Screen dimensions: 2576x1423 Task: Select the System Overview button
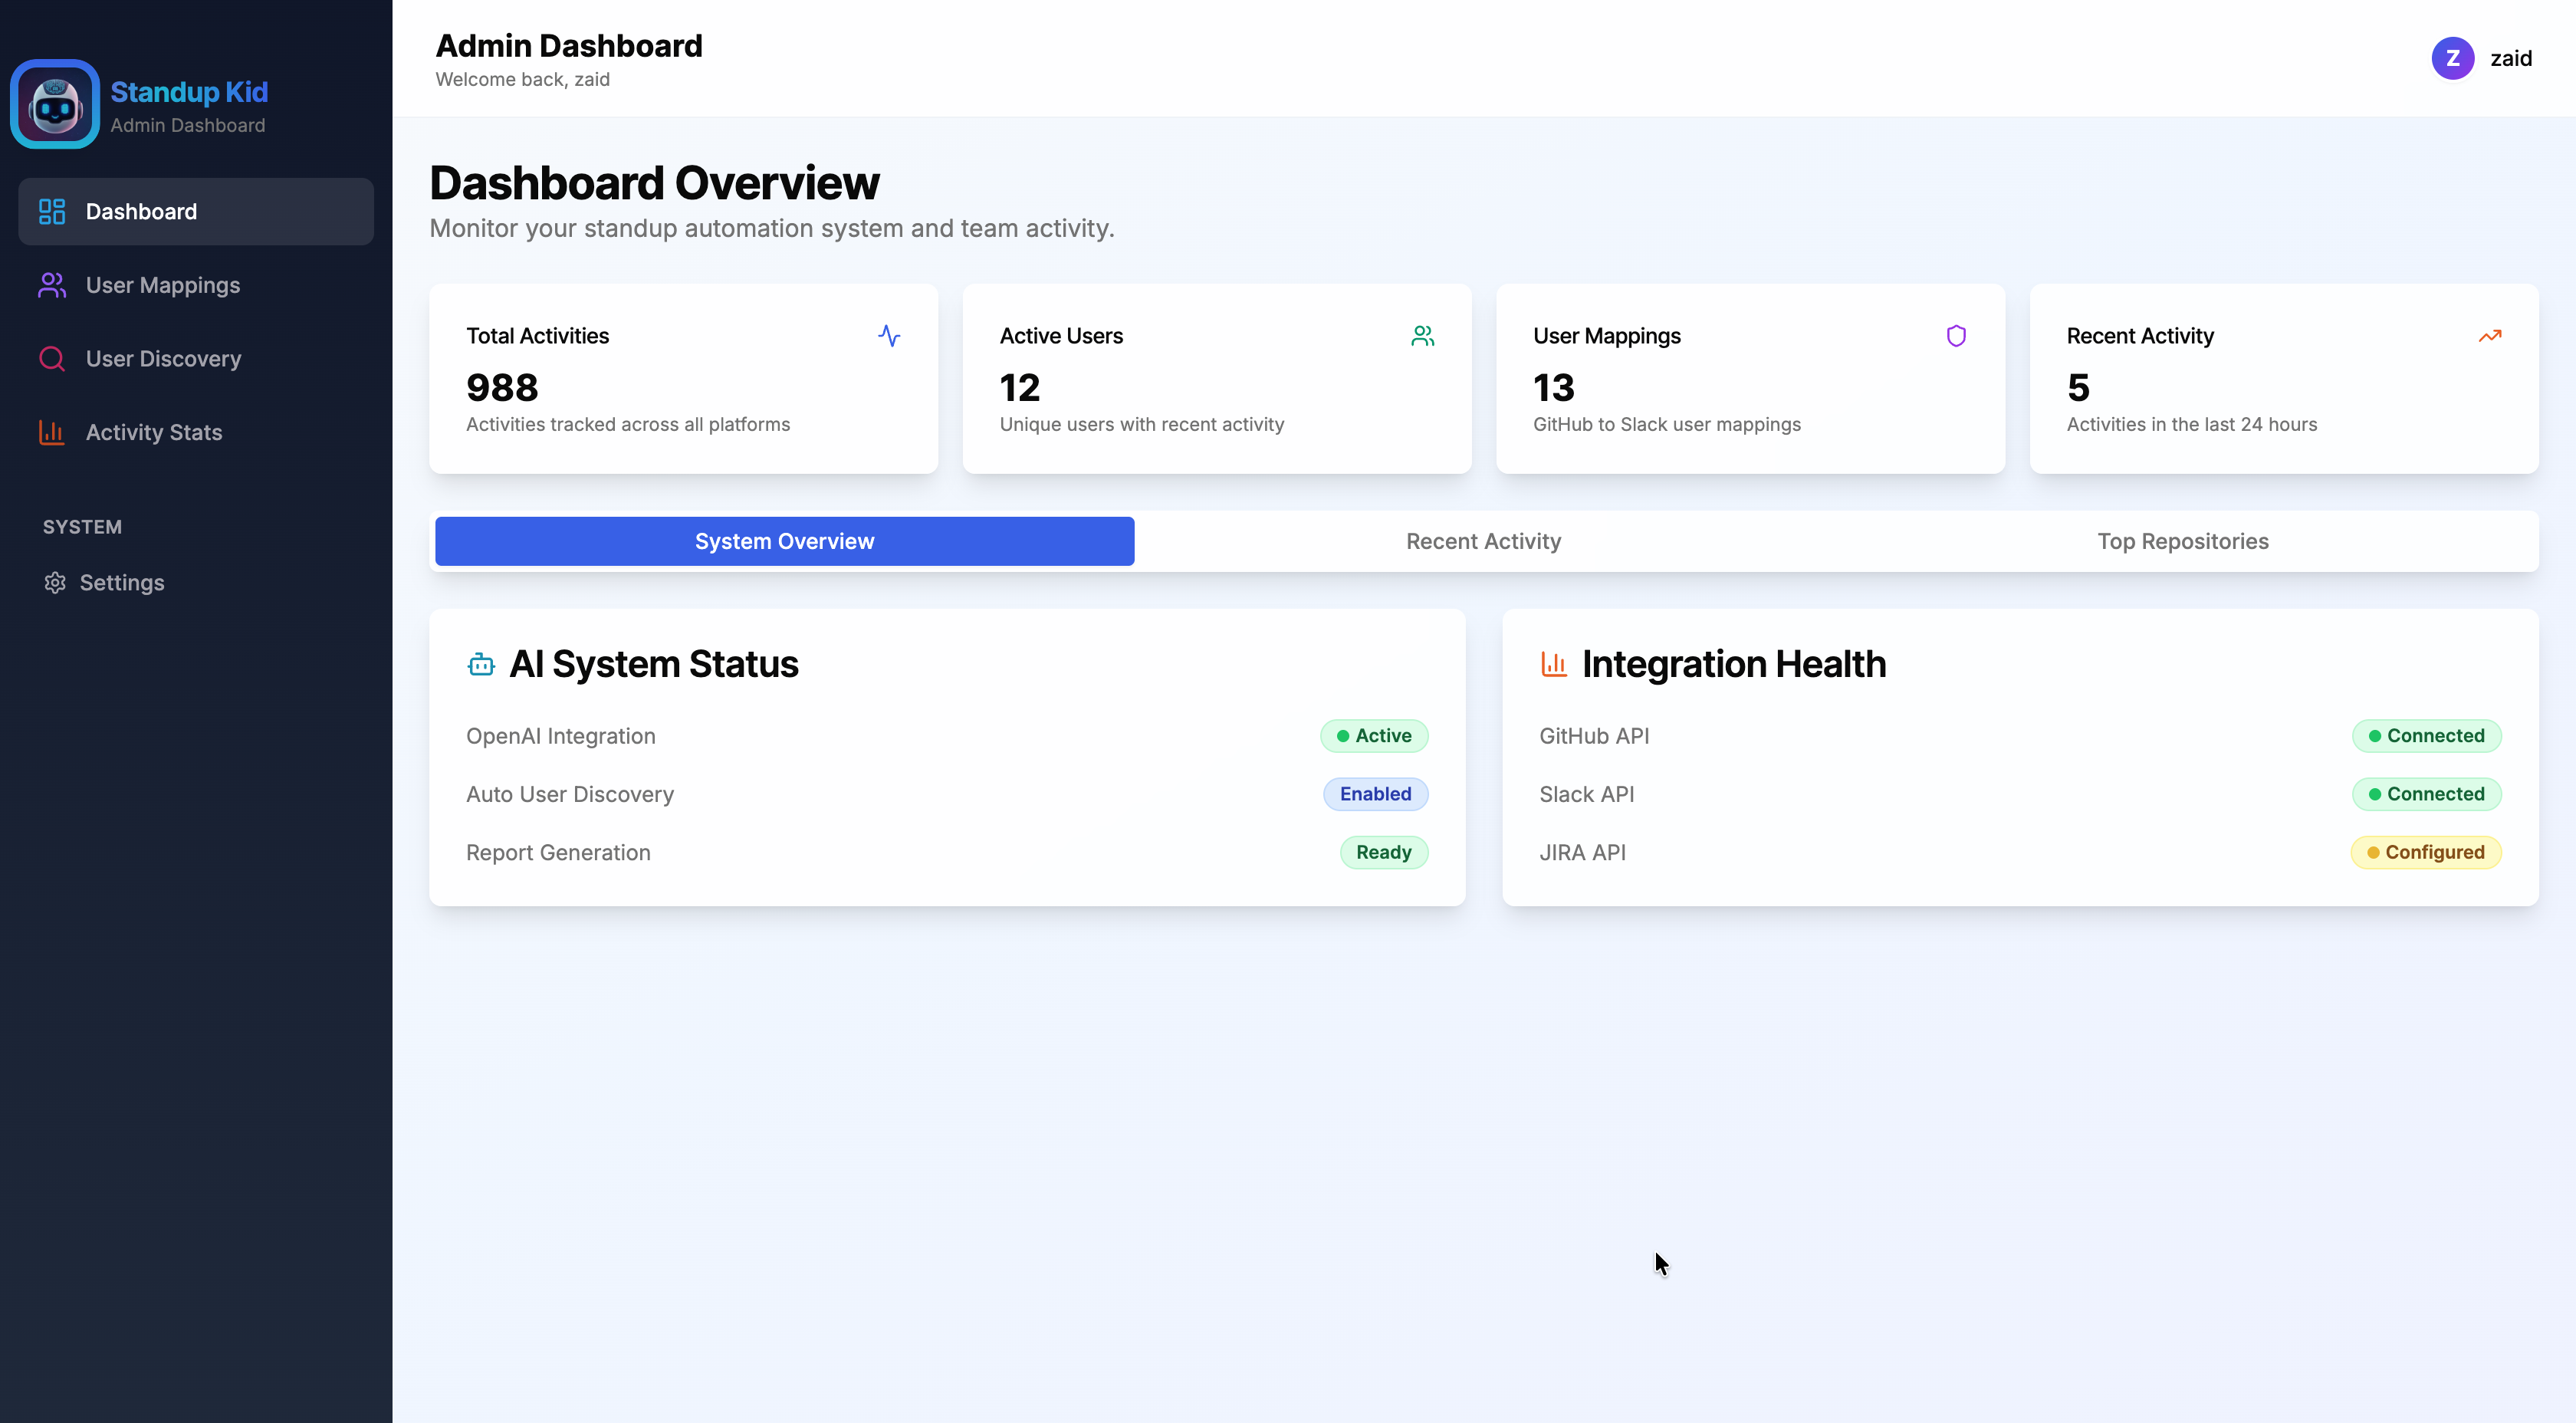[784, 541]
